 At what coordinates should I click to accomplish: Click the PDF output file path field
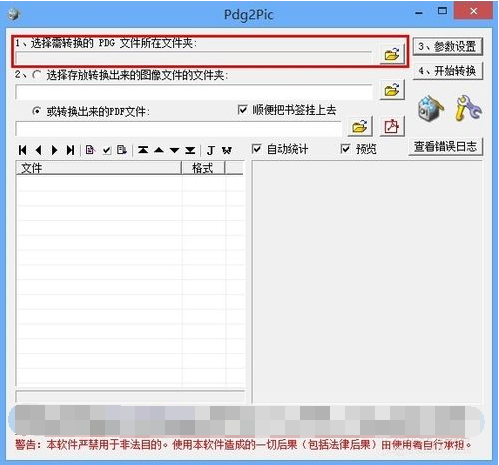[178, 128]
